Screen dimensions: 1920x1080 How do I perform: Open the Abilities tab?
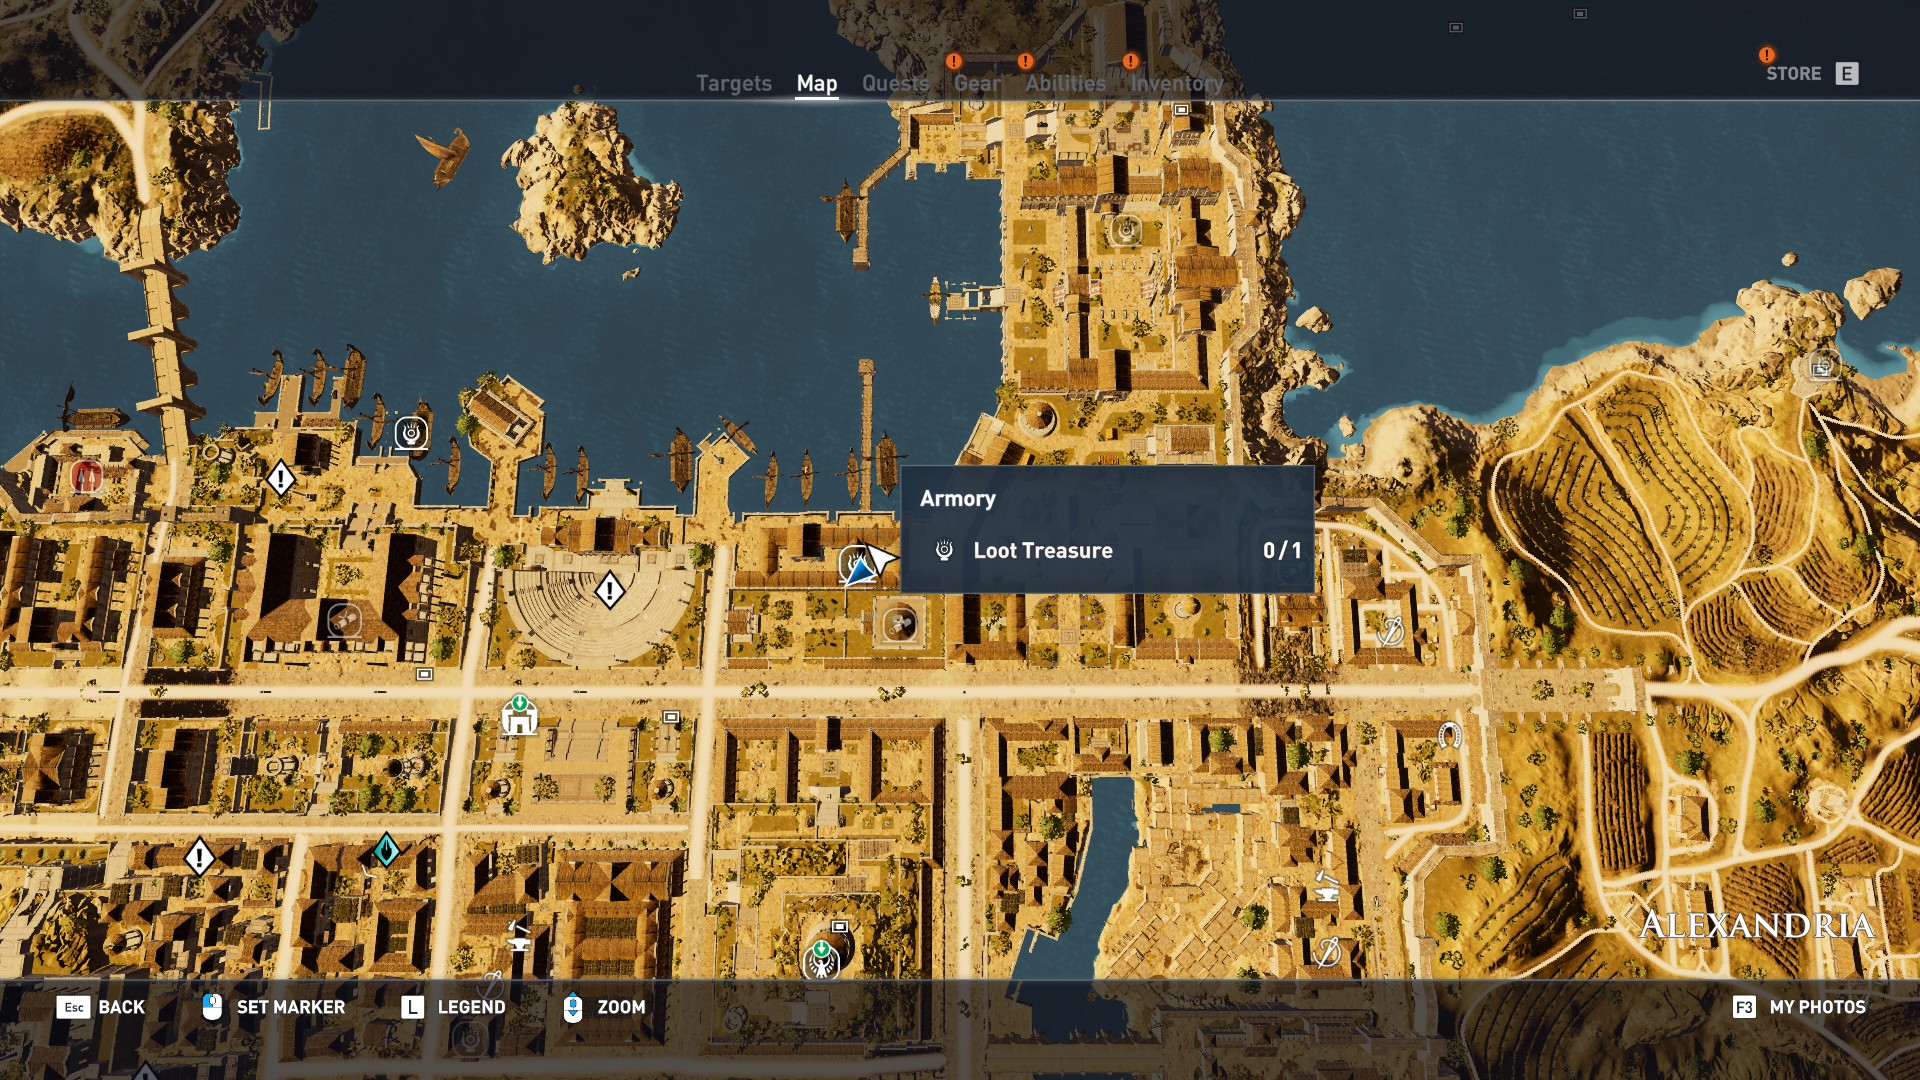point(1065,84)
